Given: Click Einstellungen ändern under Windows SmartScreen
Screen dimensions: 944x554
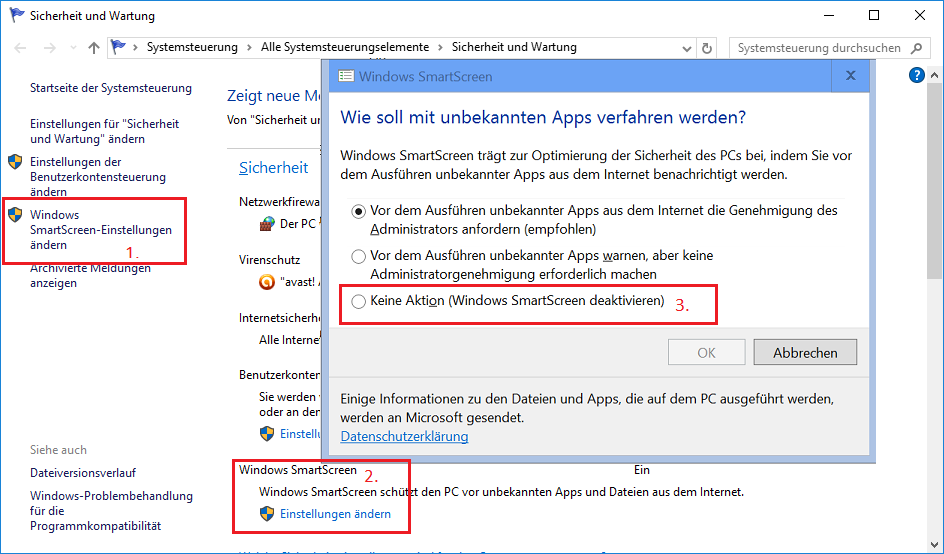Looking at the screenshot, I should (x=335, y=514).
